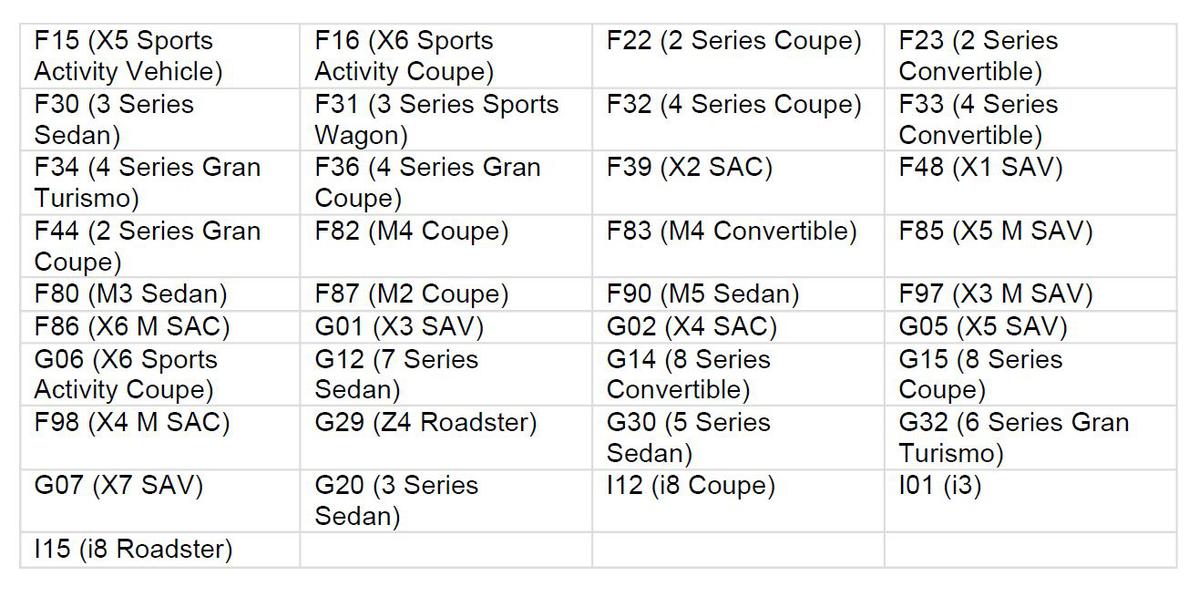Click the G01 (X3 SAV) cell
The image size is (1199, 597).
399,326
